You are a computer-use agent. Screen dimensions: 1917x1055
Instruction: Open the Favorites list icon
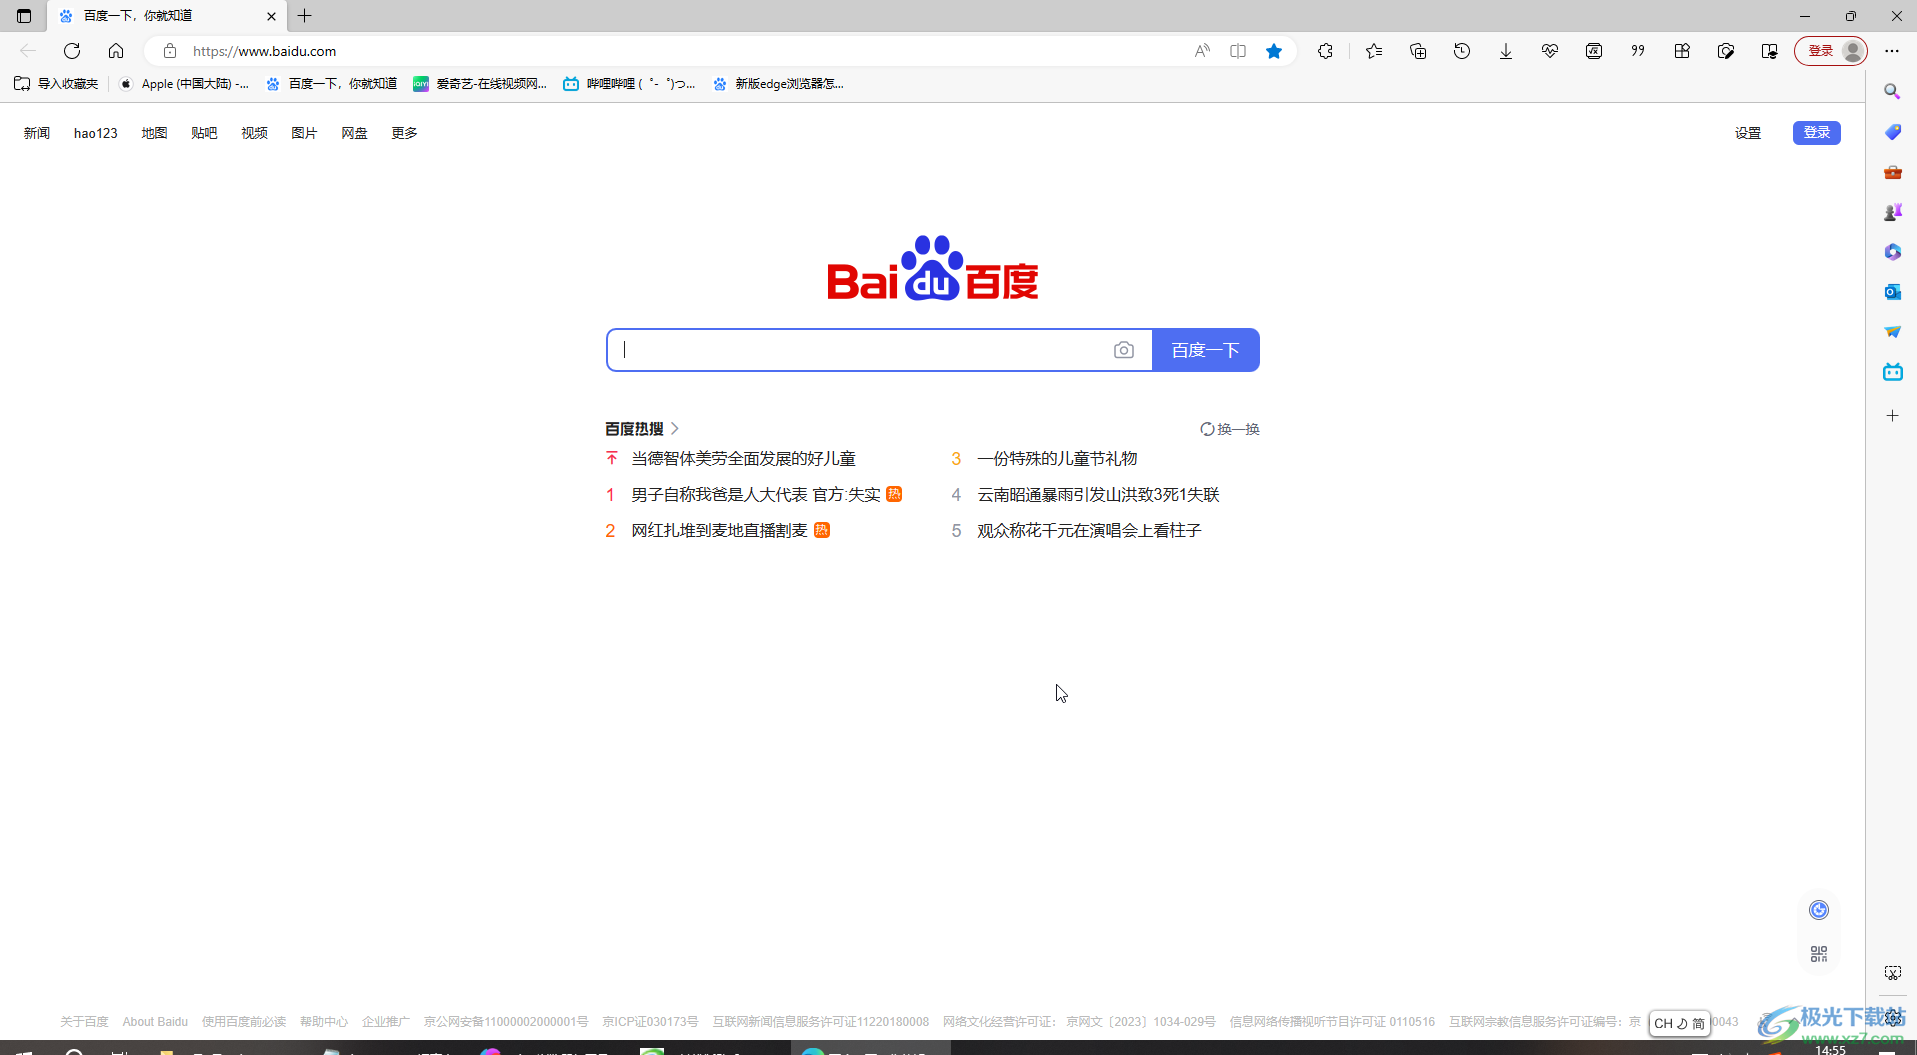(x=1374, y=51)
